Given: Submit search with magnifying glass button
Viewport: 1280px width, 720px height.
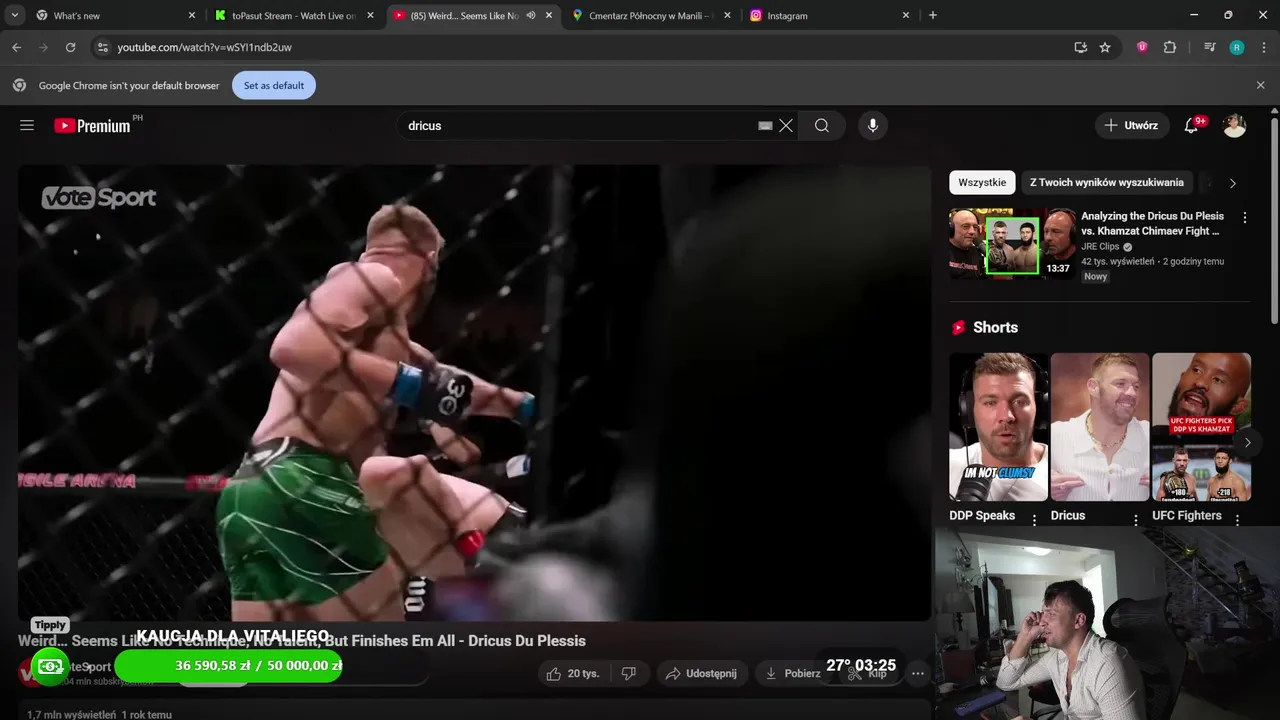Looking at the screenshot, I should click(822, 125).
